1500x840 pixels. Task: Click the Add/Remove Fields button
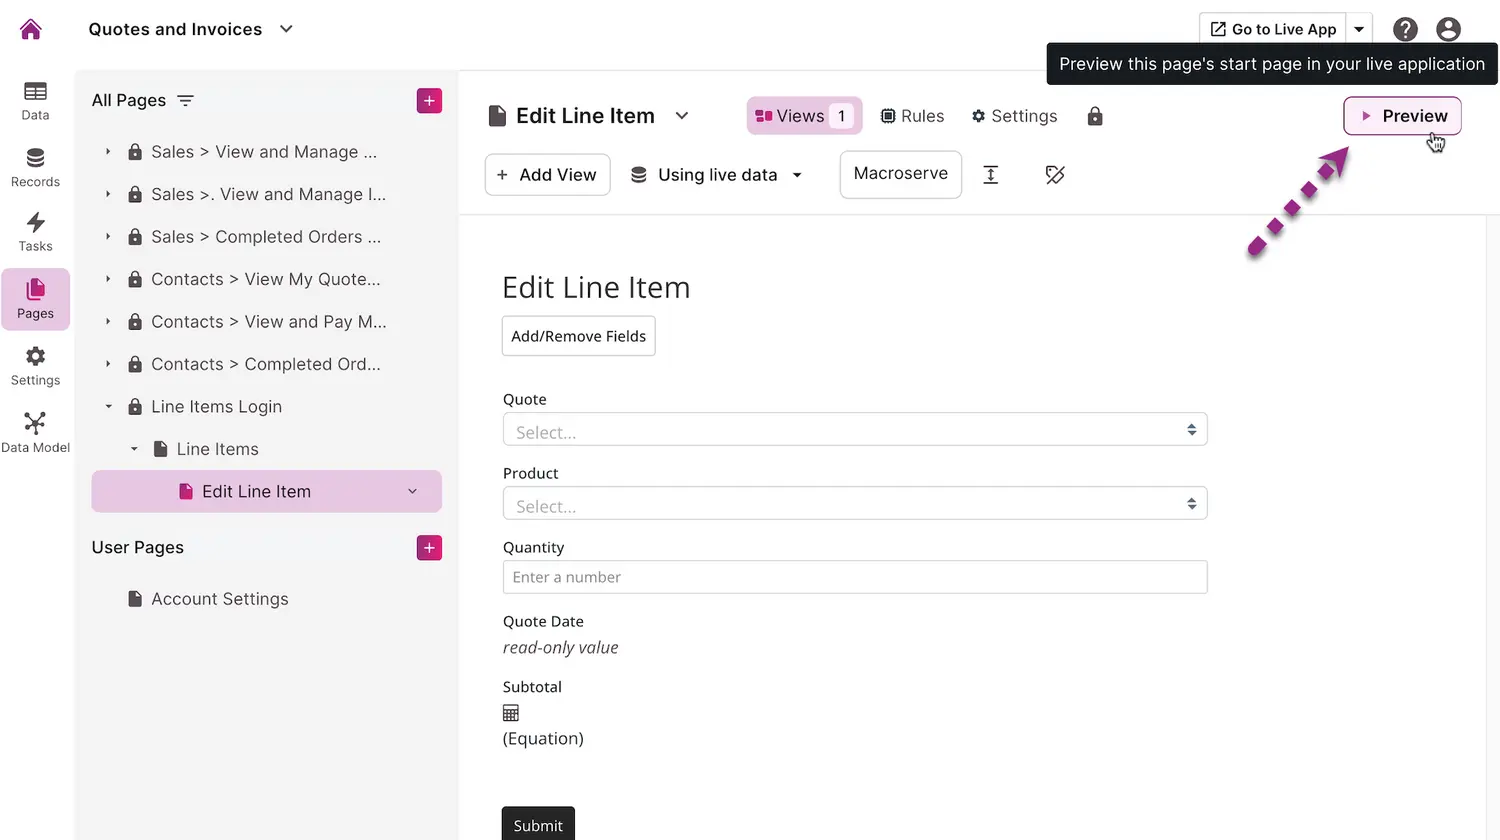tap(578, 336)
